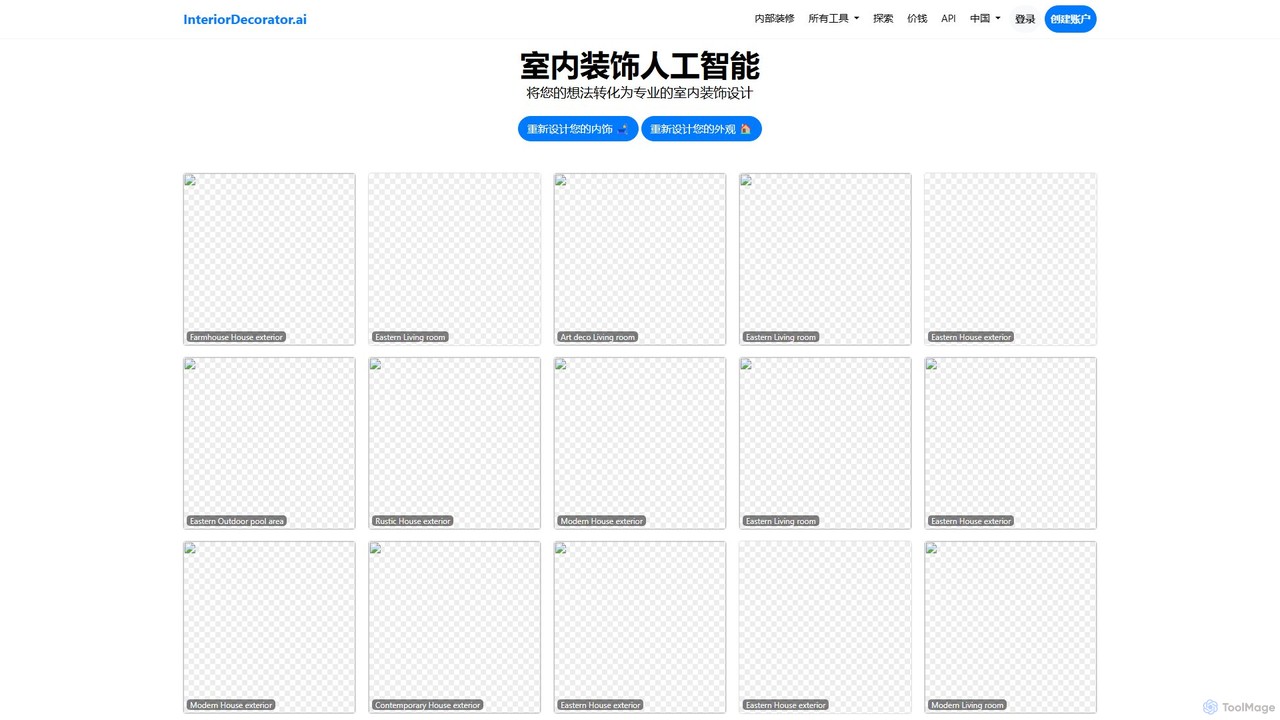
Task: Click the subtitle 将您的想法转化为专业的室内装饰设计
Action: [x=640, y=93]
